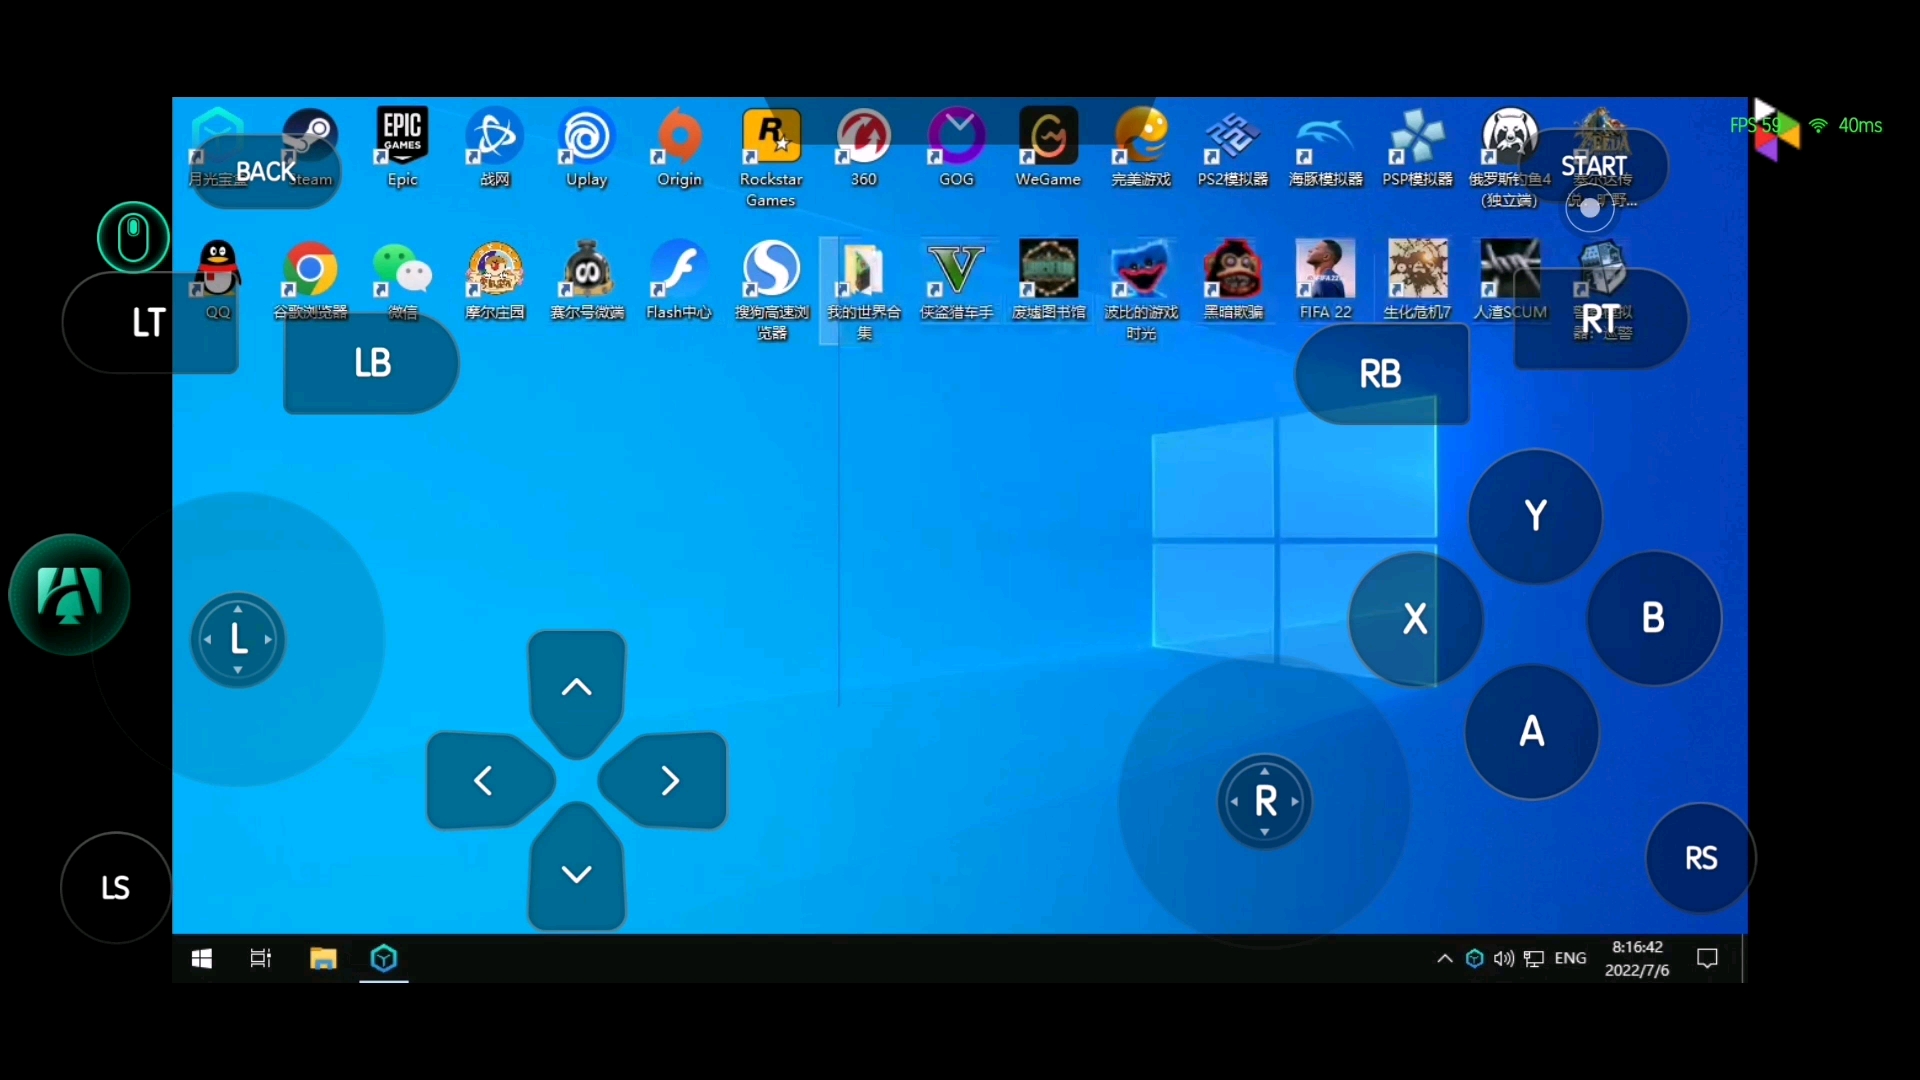Screen dimensions: 1920x1080
Task: Tap the D-pad up arrow
Action: (x=577, y=692)
